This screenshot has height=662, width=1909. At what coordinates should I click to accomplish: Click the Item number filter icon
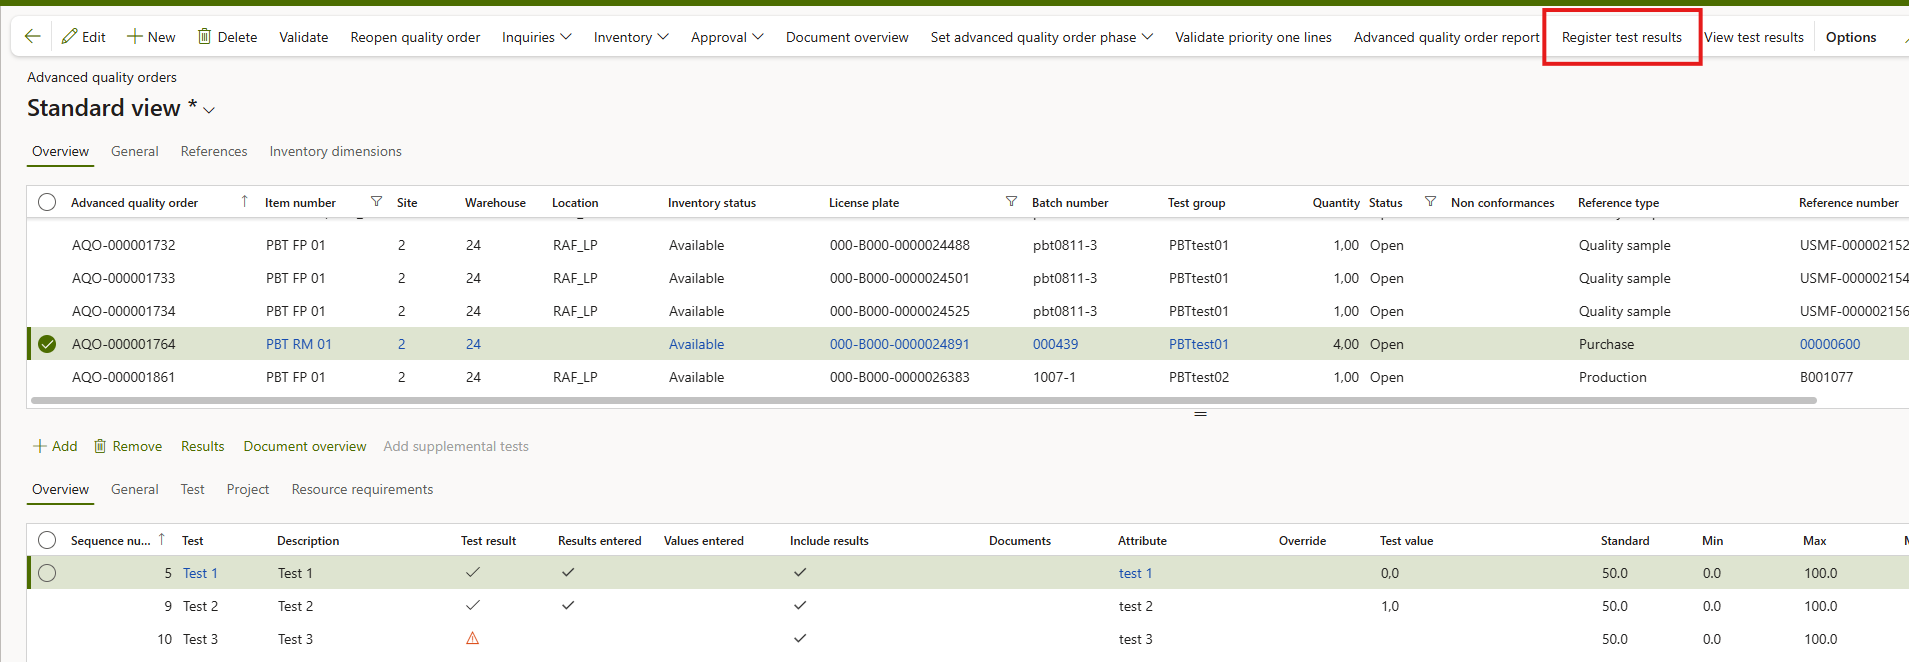click(376, 202)
